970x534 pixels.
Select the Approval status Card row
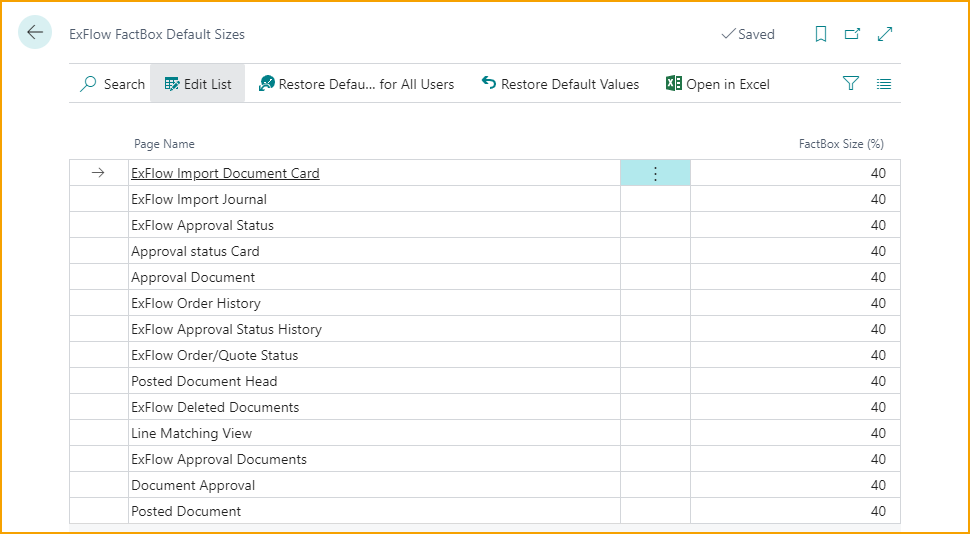pyautogui.click(x=484, y=251)
